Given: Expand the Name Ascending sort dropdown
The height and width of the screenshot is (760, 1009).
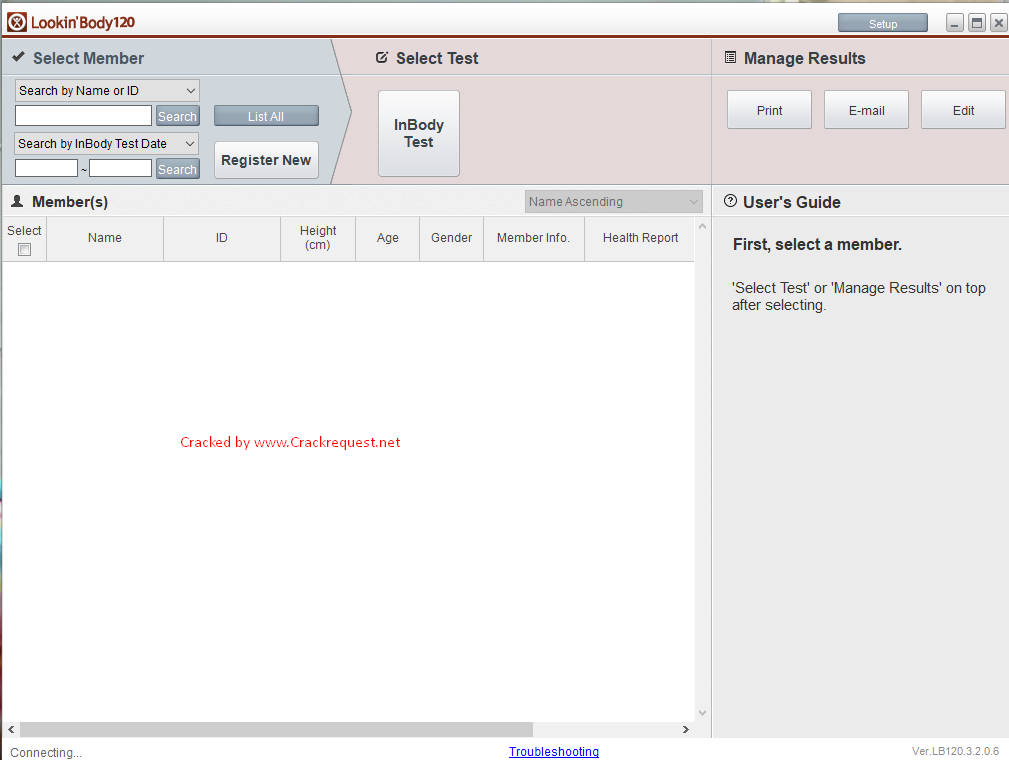Looking at the screenshot, I should pos(613,202).
